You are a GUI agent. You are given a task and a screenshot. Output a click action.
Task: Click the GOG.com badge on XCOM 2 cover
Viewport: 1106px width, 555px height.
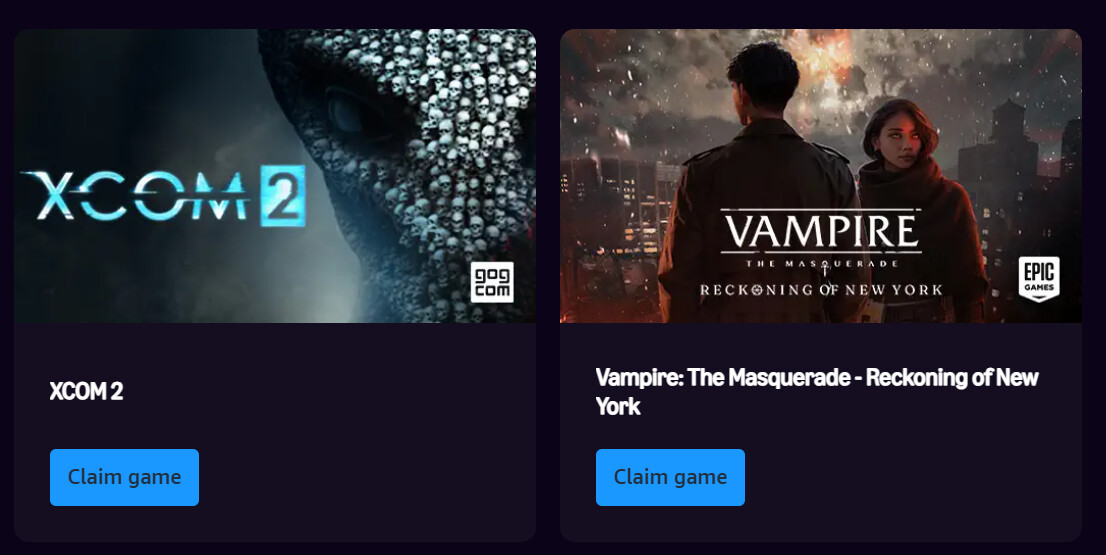point(492,282)
